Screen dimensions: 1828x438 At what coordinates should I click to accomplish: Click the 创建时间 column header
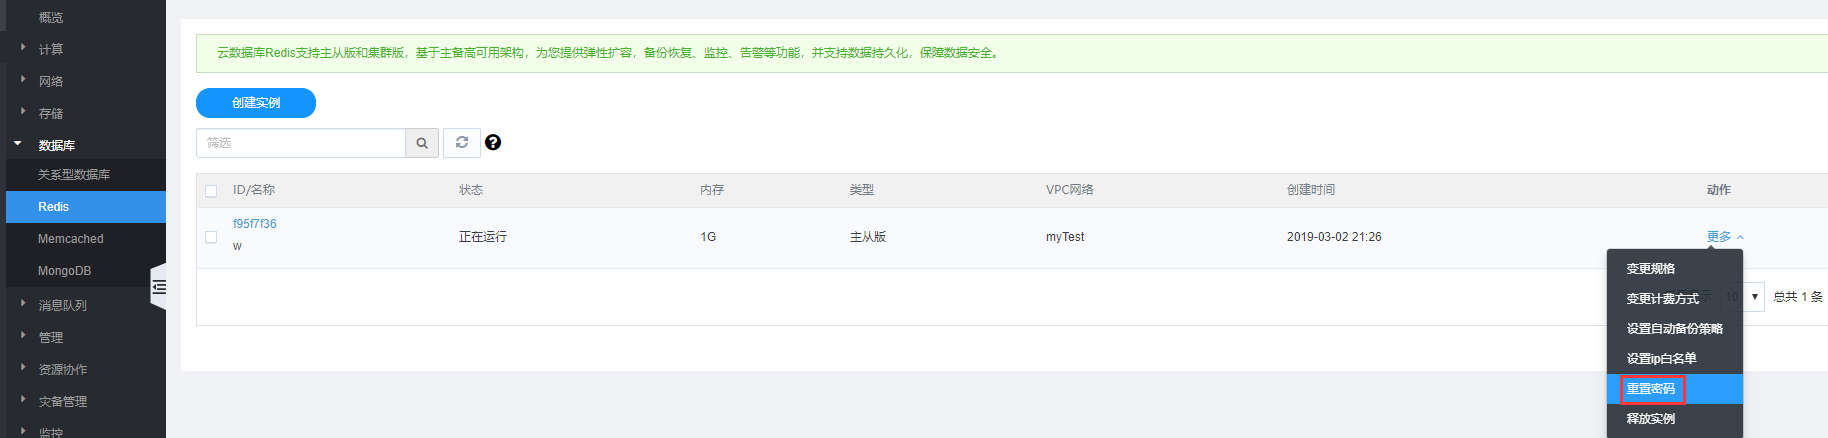coord(1311,190)
